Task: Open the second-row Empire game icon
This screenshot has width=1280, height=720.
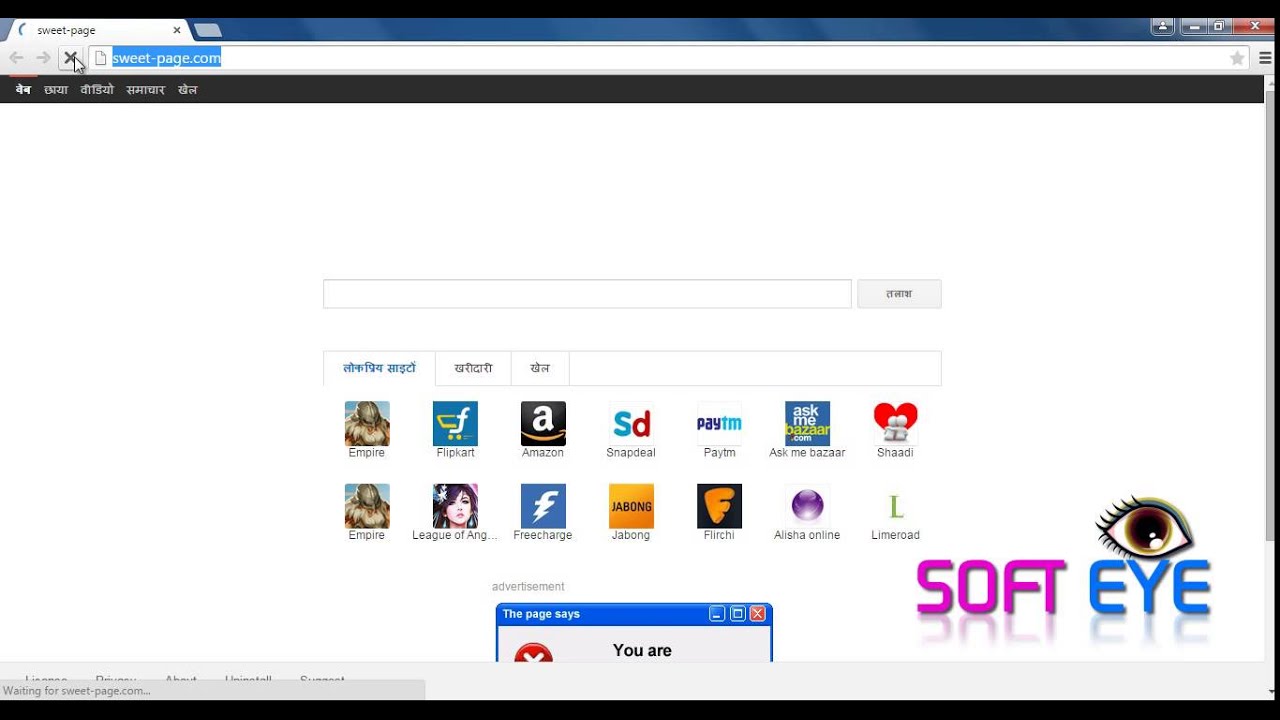Action: coord(367,506)
